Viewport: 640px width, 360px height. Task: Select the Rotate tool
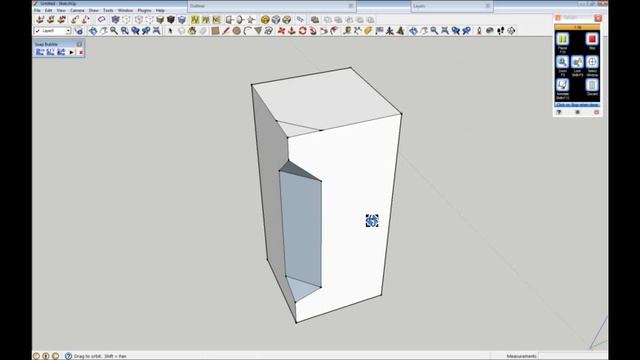302,31
